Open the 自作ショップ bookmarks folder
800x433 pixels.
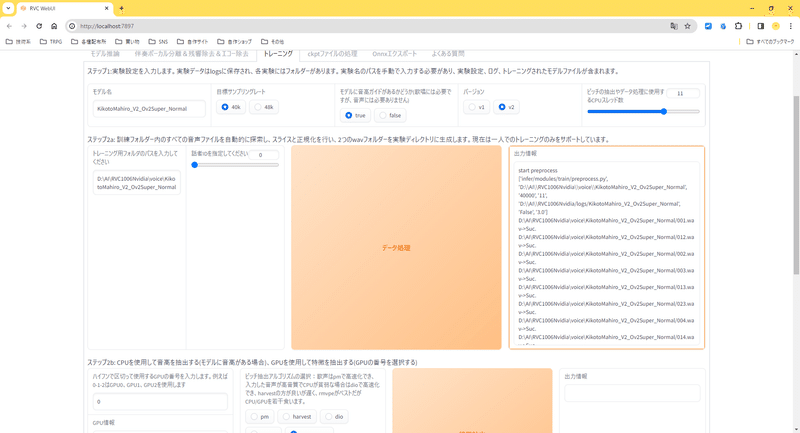235,42
